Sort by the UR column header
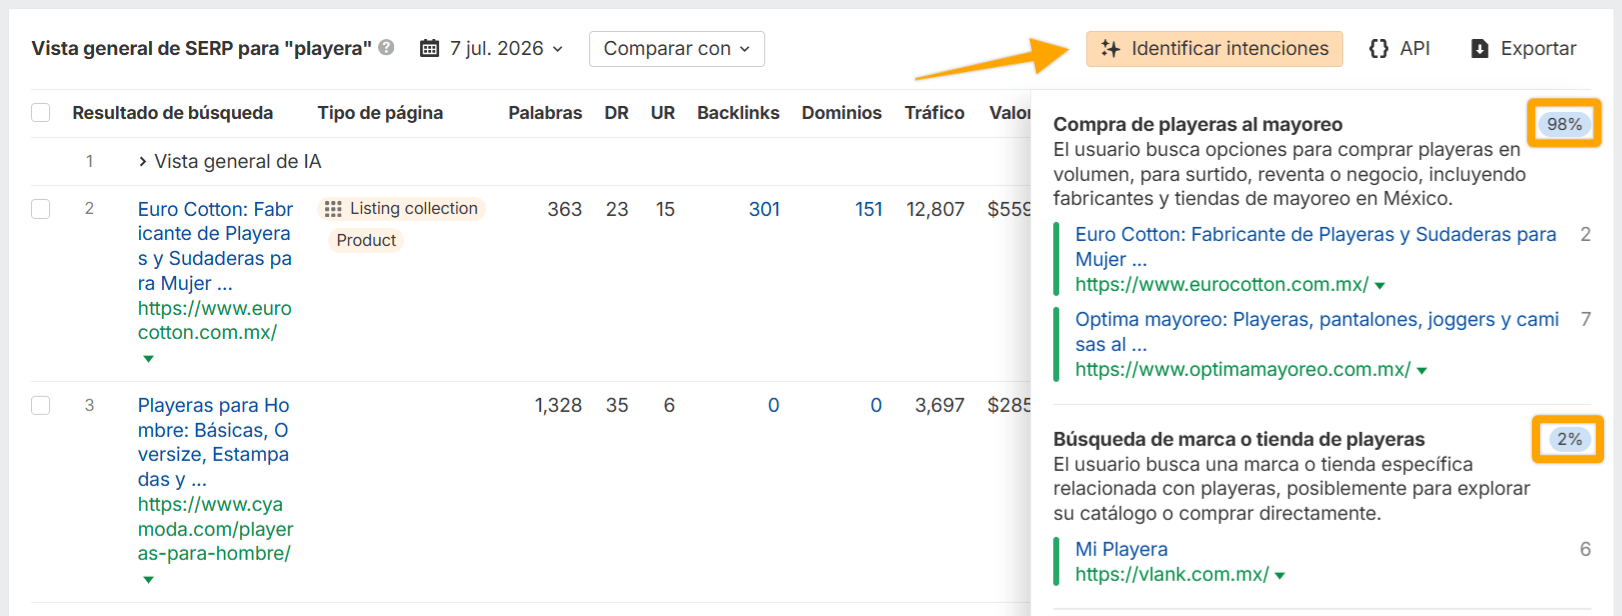Viewport: 1622px width, 616px height. point(663,113)
